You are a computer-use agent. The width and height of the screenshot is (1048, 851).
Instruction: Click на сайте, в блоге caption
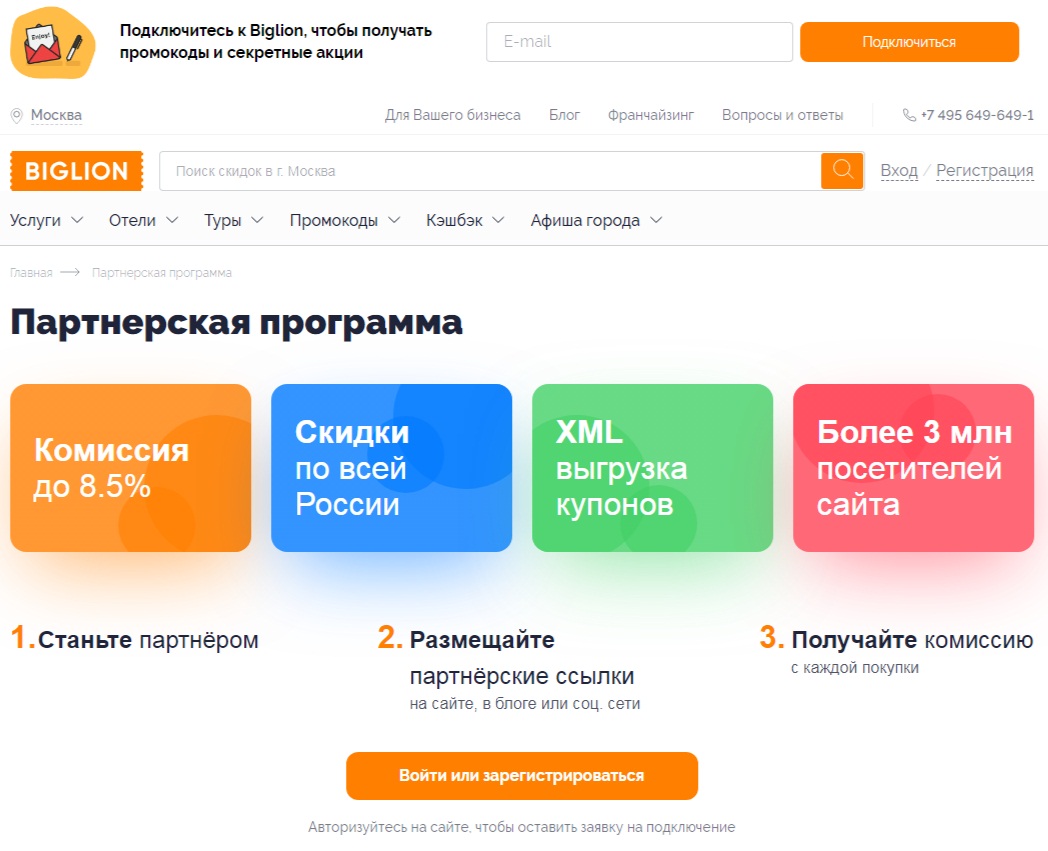tap(525, 703)
